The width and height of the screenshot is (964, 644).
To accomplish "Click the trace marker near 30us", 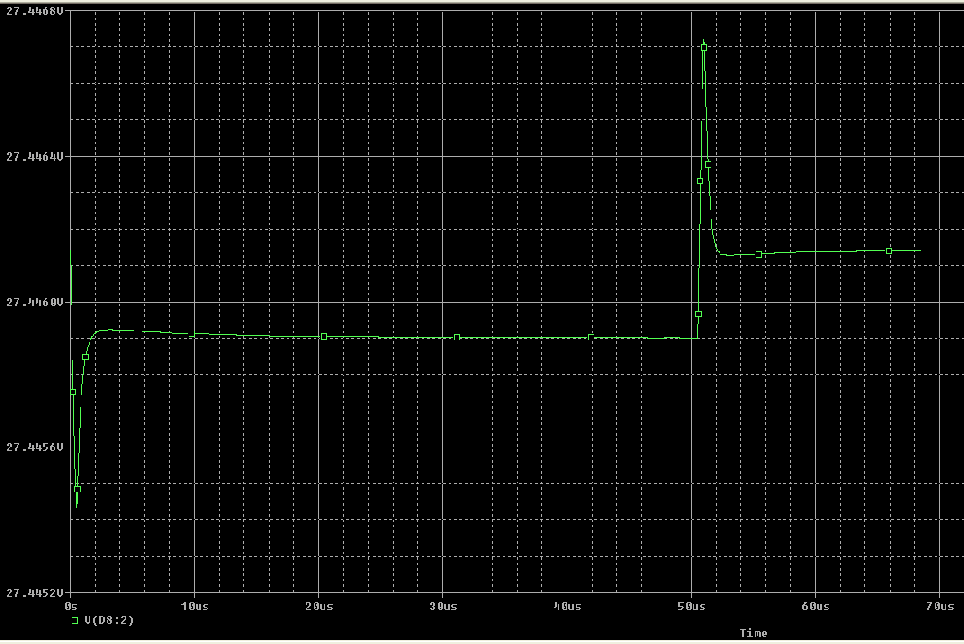I will 457,337.
